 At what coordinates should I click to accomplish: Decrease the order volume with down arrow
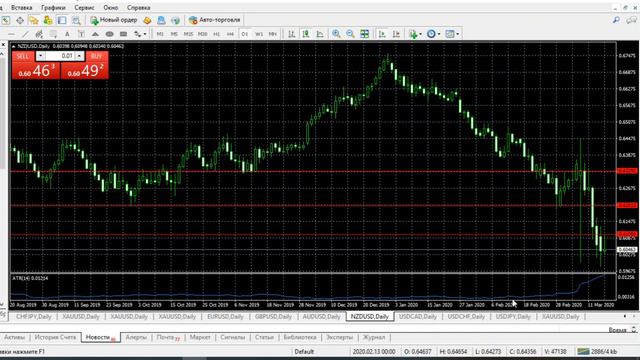click(x=40, y=56)
